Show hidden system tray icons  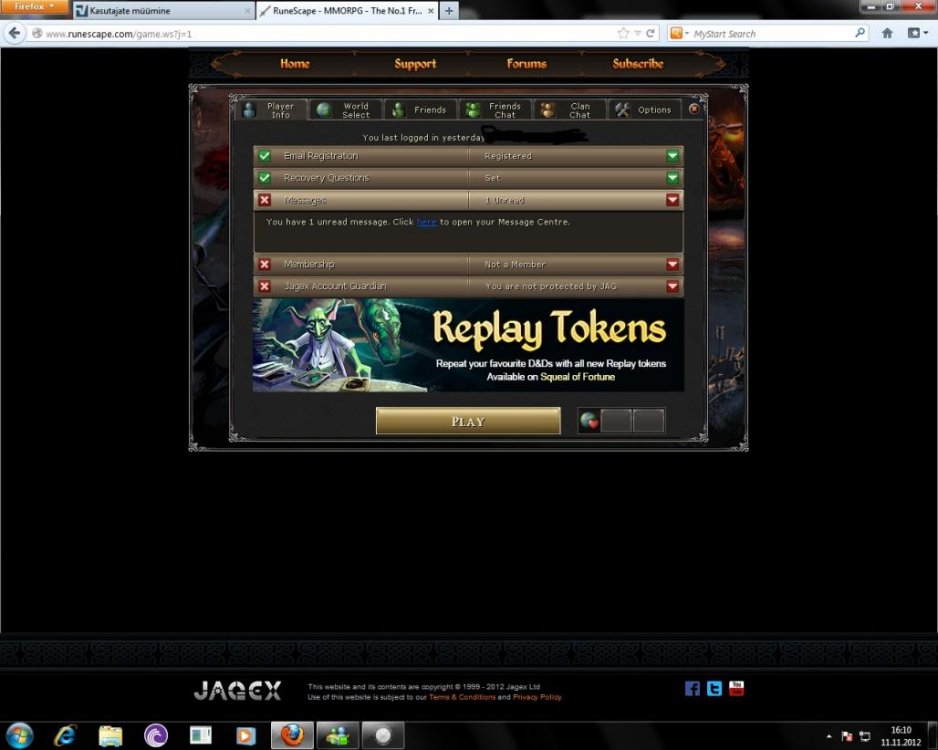[x=829, y=736]
